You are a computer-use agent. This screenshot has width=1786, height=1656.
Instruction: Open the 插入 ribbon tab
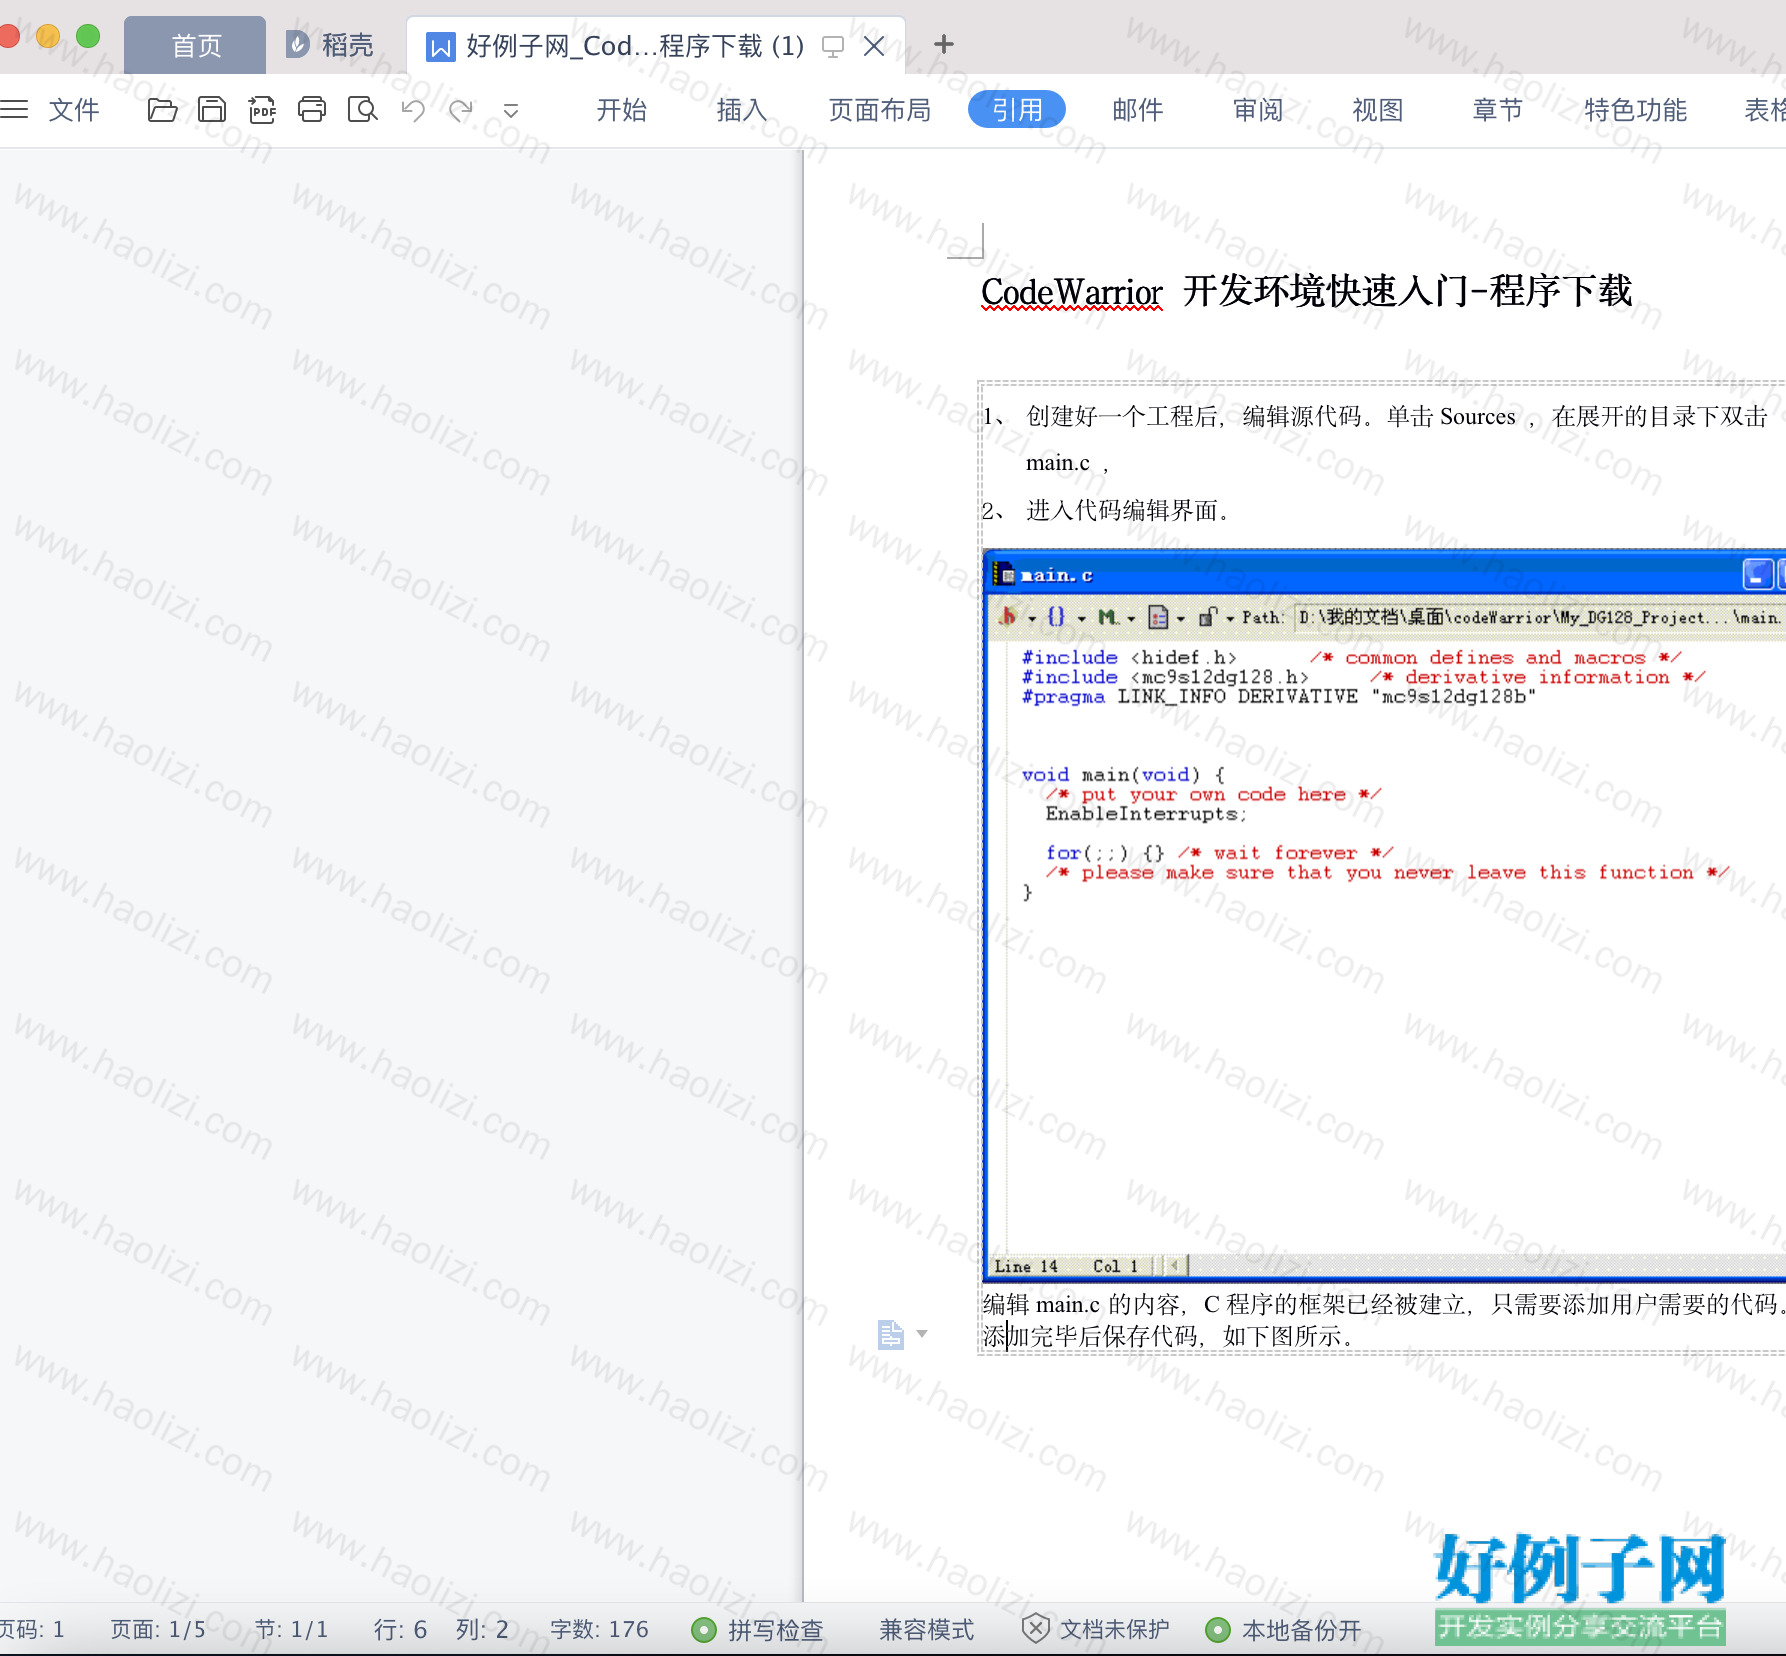pyautogui.click(x=742, y=110)
